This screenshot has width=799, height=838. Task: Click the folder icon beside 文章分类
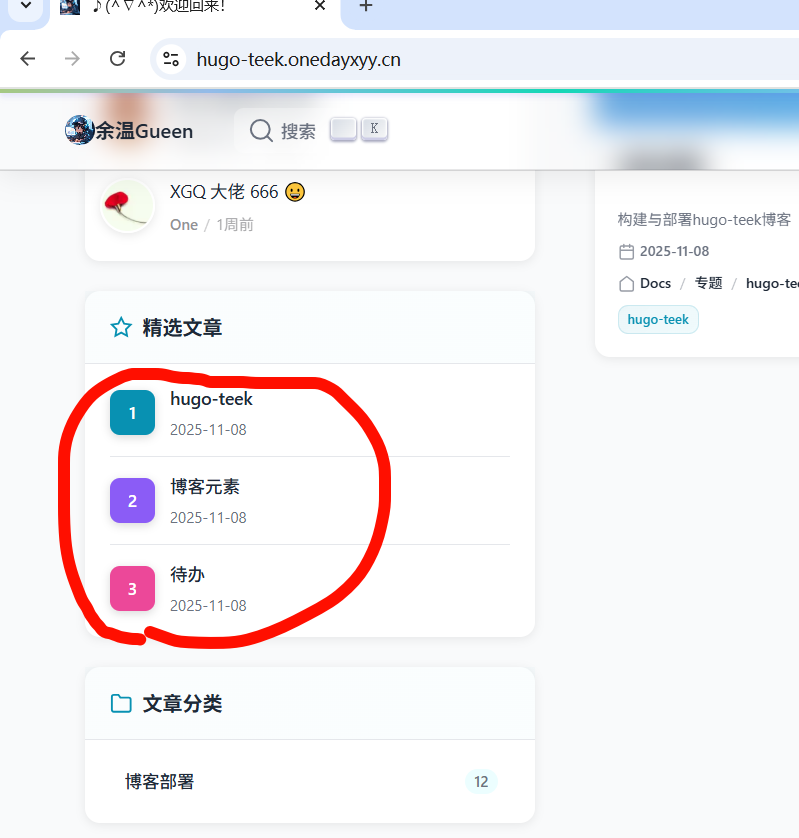(121, 703)
